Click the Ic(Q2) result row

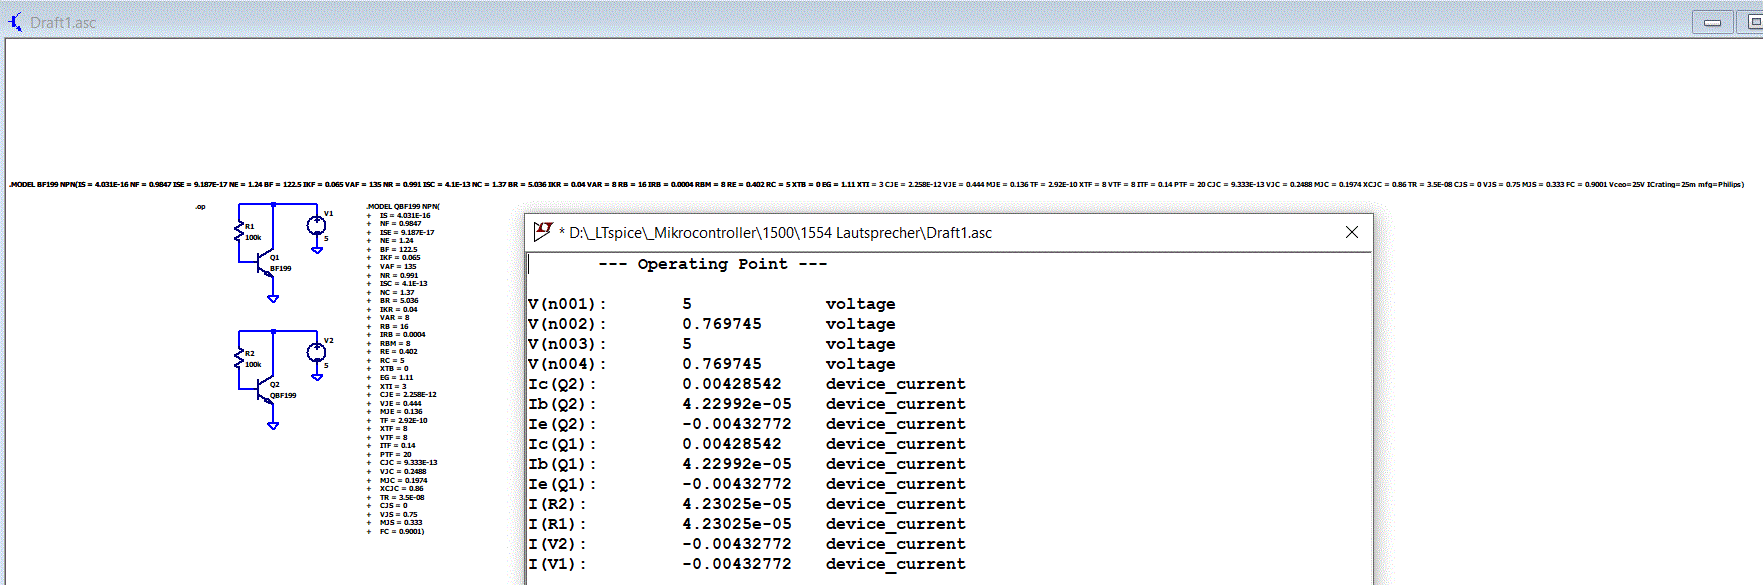747,384
